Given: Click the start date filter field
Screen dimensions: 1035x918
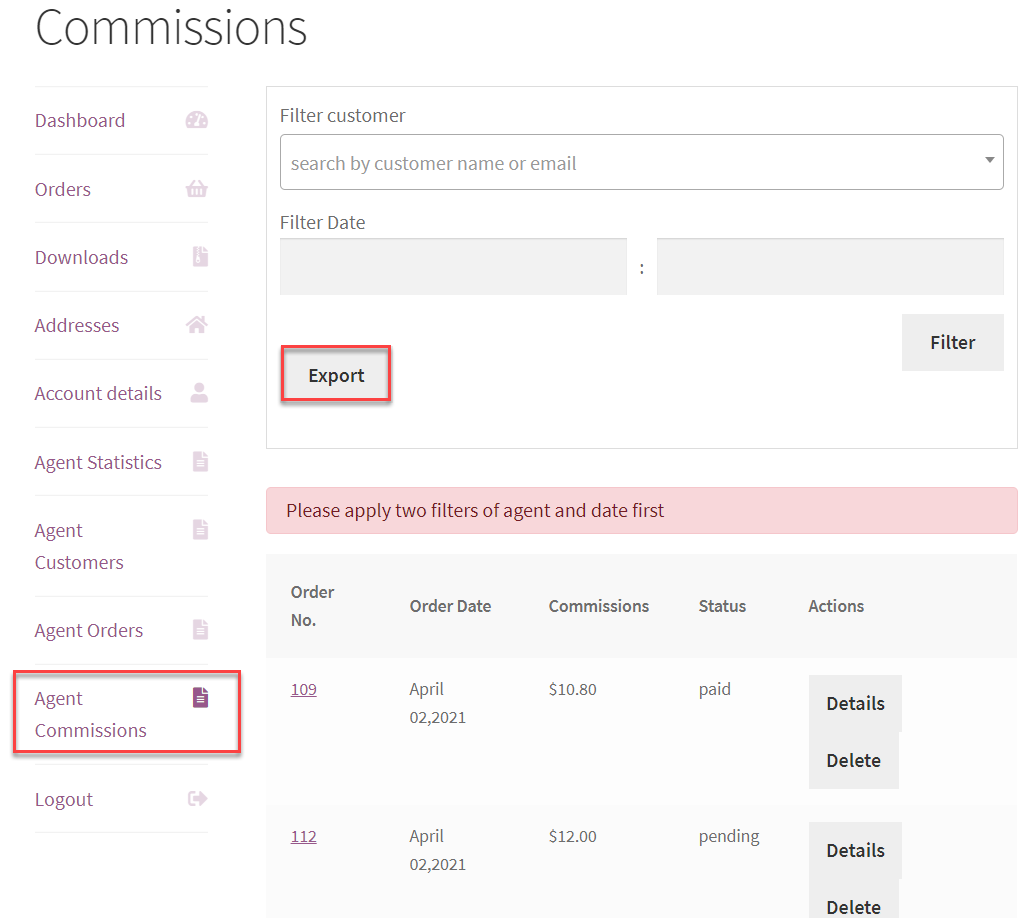Looking at the screenshot, I should [x=453, y=267].
